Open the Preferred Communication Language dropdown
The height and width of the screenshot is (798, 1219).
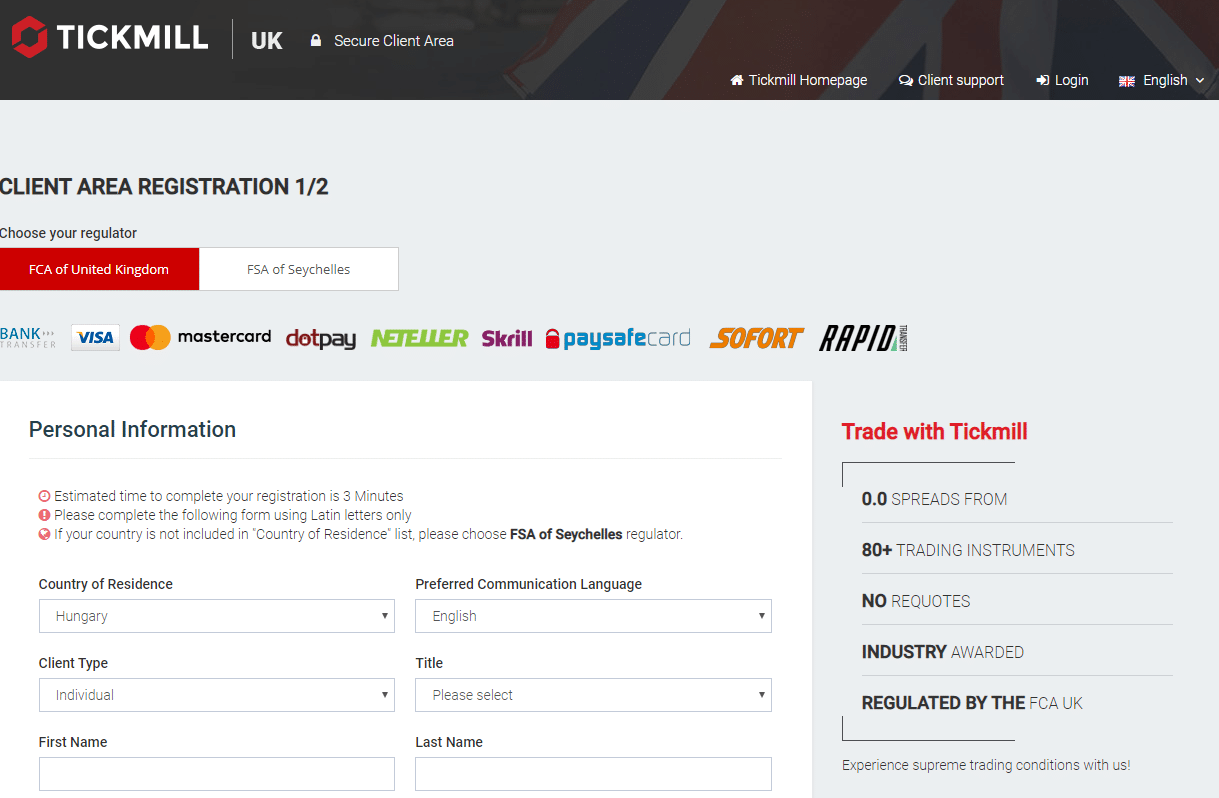(593, 616)
